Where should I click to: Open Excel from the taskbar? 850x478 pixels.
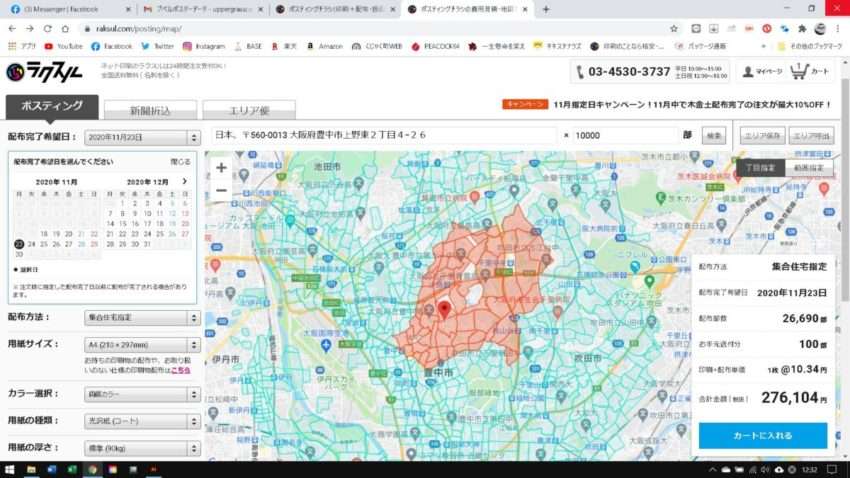(x=72, y=469)
